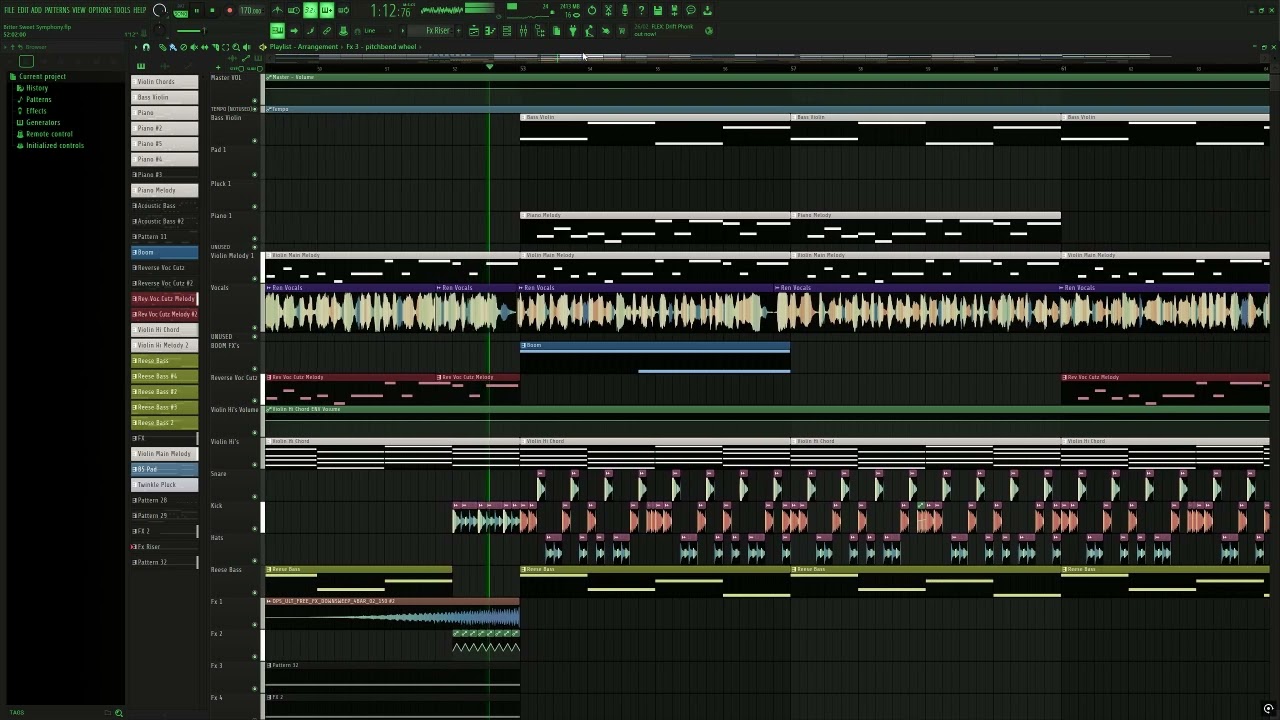Viewport: 1280px width, 720px height.
Task: Click the Fx 3 - pitchbend wheel breadcrumb
Action: click(x=381, y=47)
